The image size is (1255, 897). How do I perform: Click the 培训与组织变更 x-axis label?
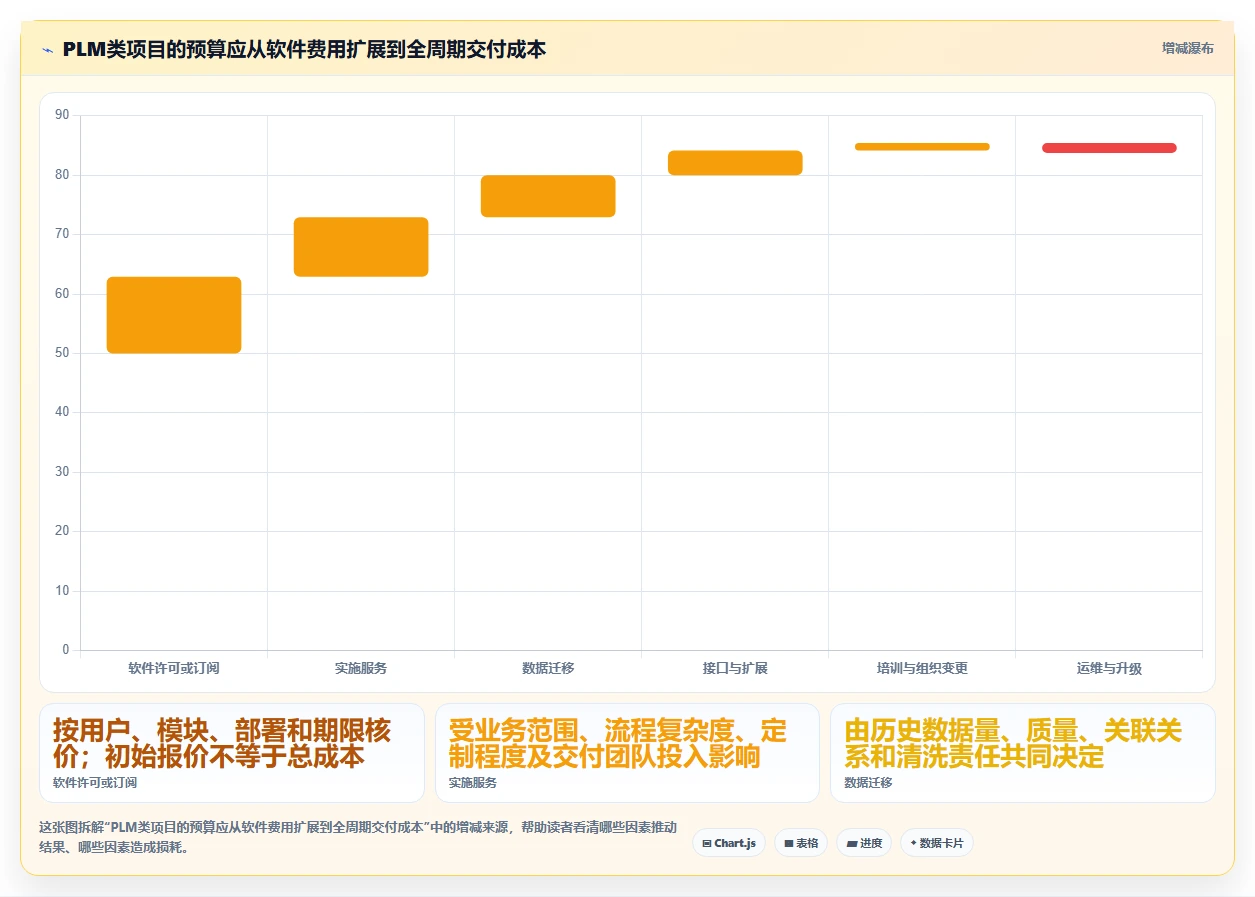tap(922, 668)
